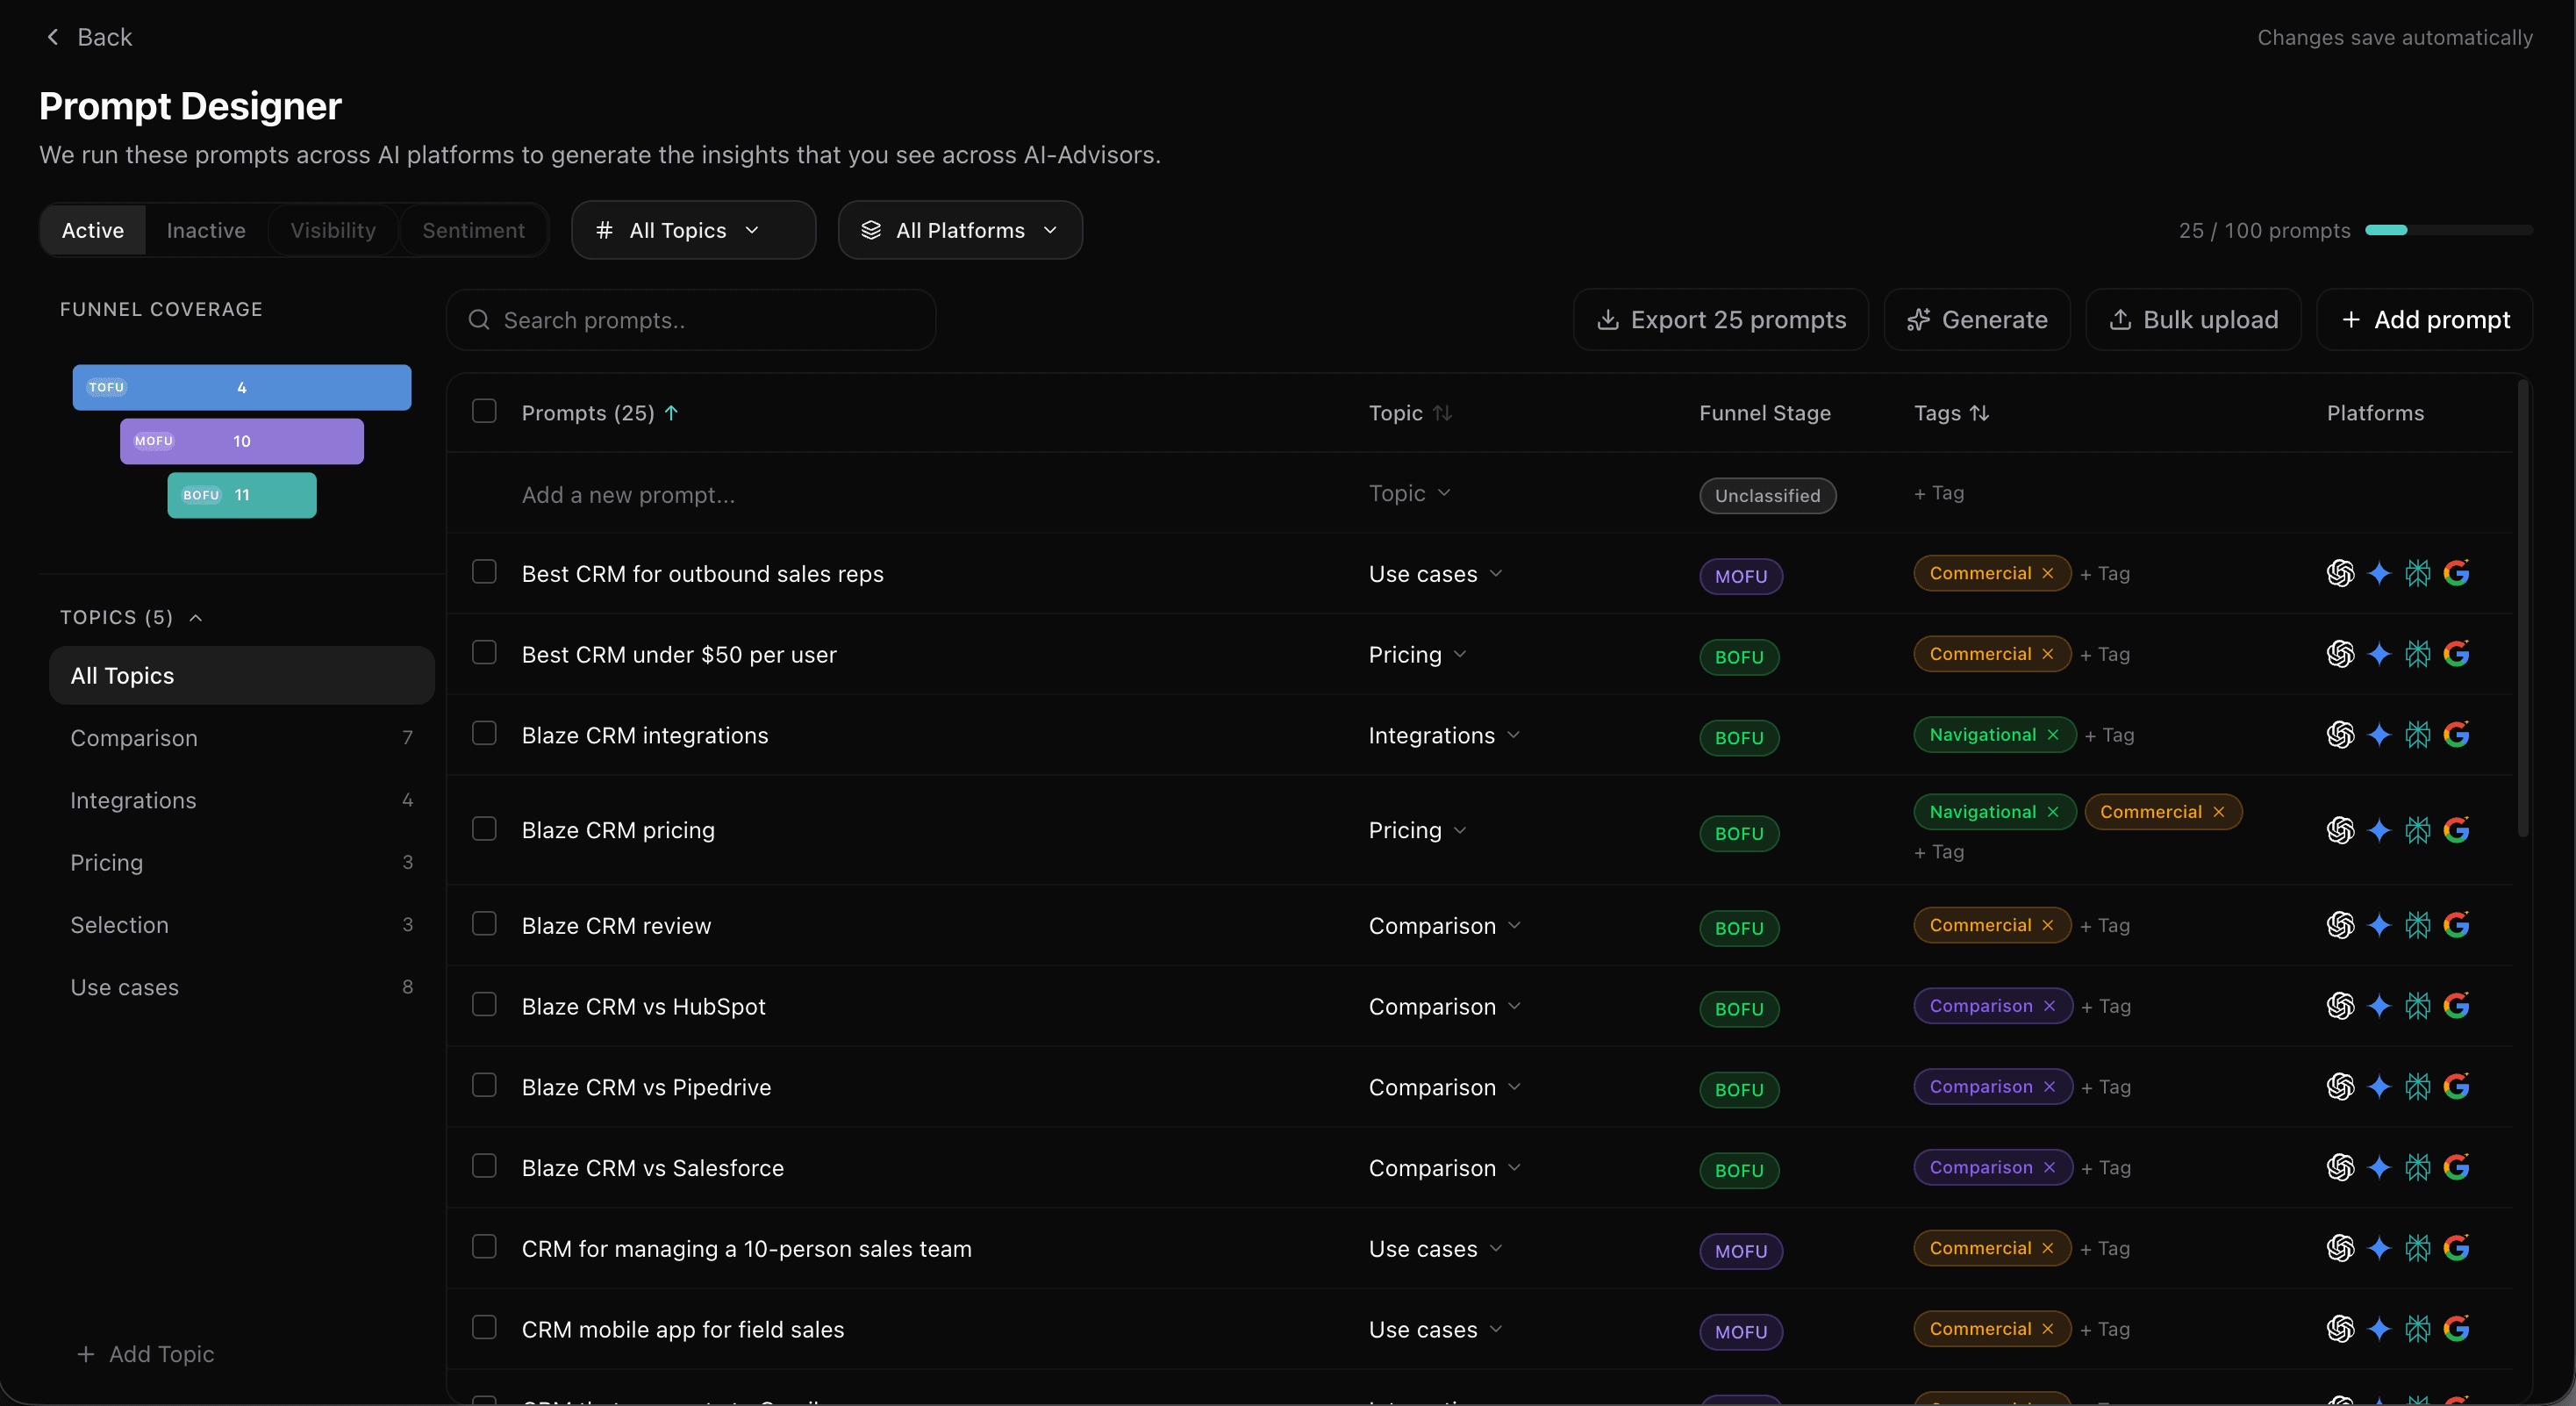Open Use cases dropdown for CRM mobile app for field sales
This screenshot has width=2576, height=1406.
point(1435,1330)
